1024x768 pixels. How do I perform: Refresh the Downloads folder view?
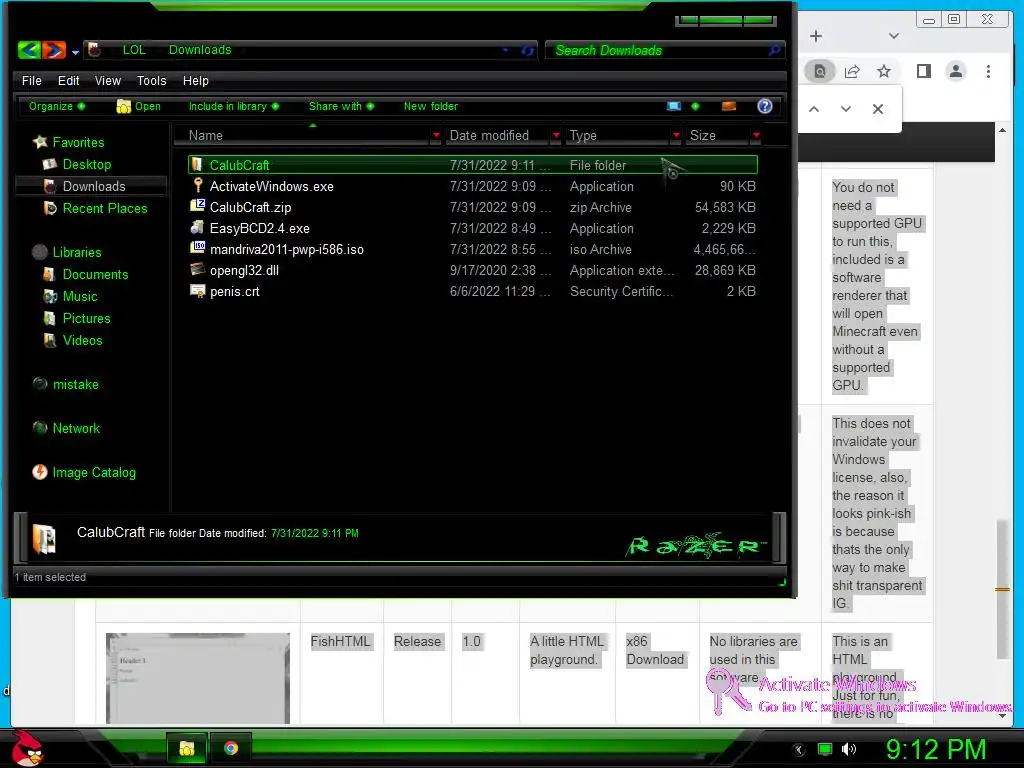point(527,50)
